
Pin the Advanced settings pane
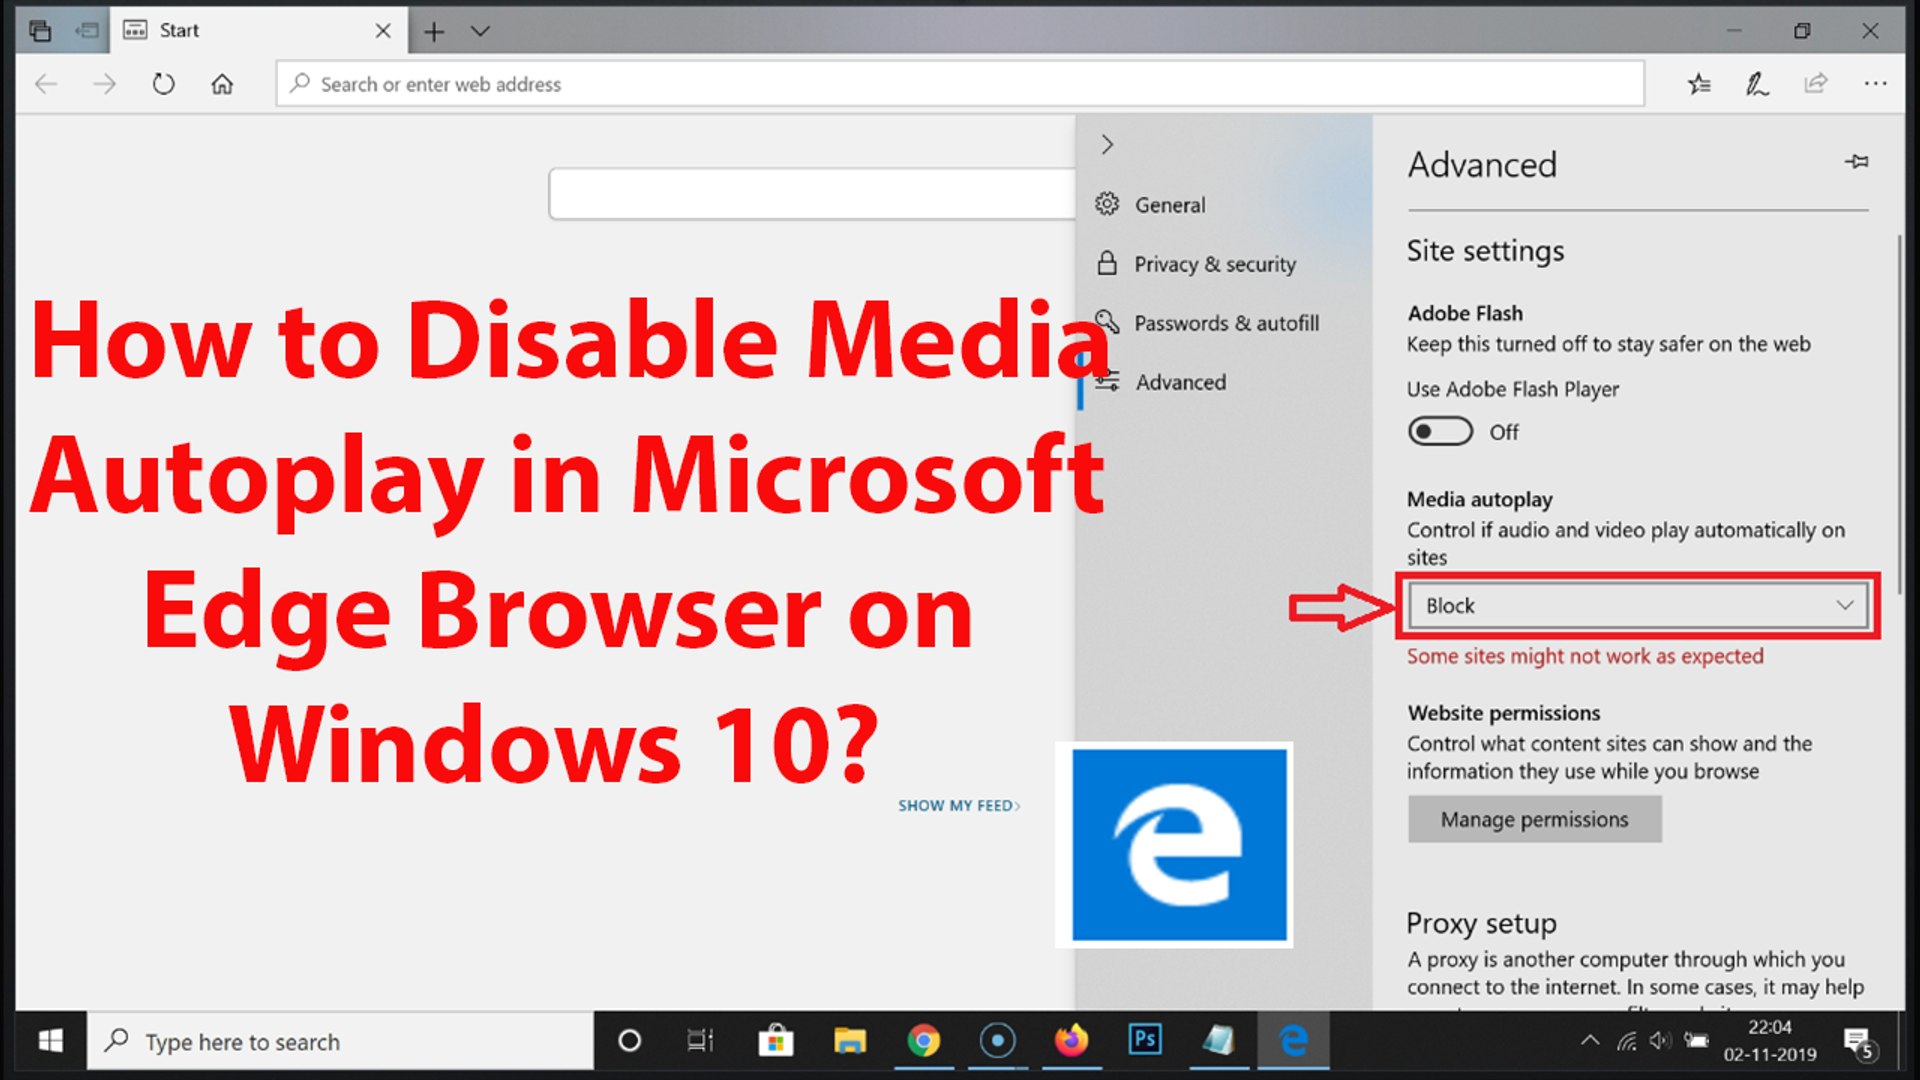point(1857,162)
